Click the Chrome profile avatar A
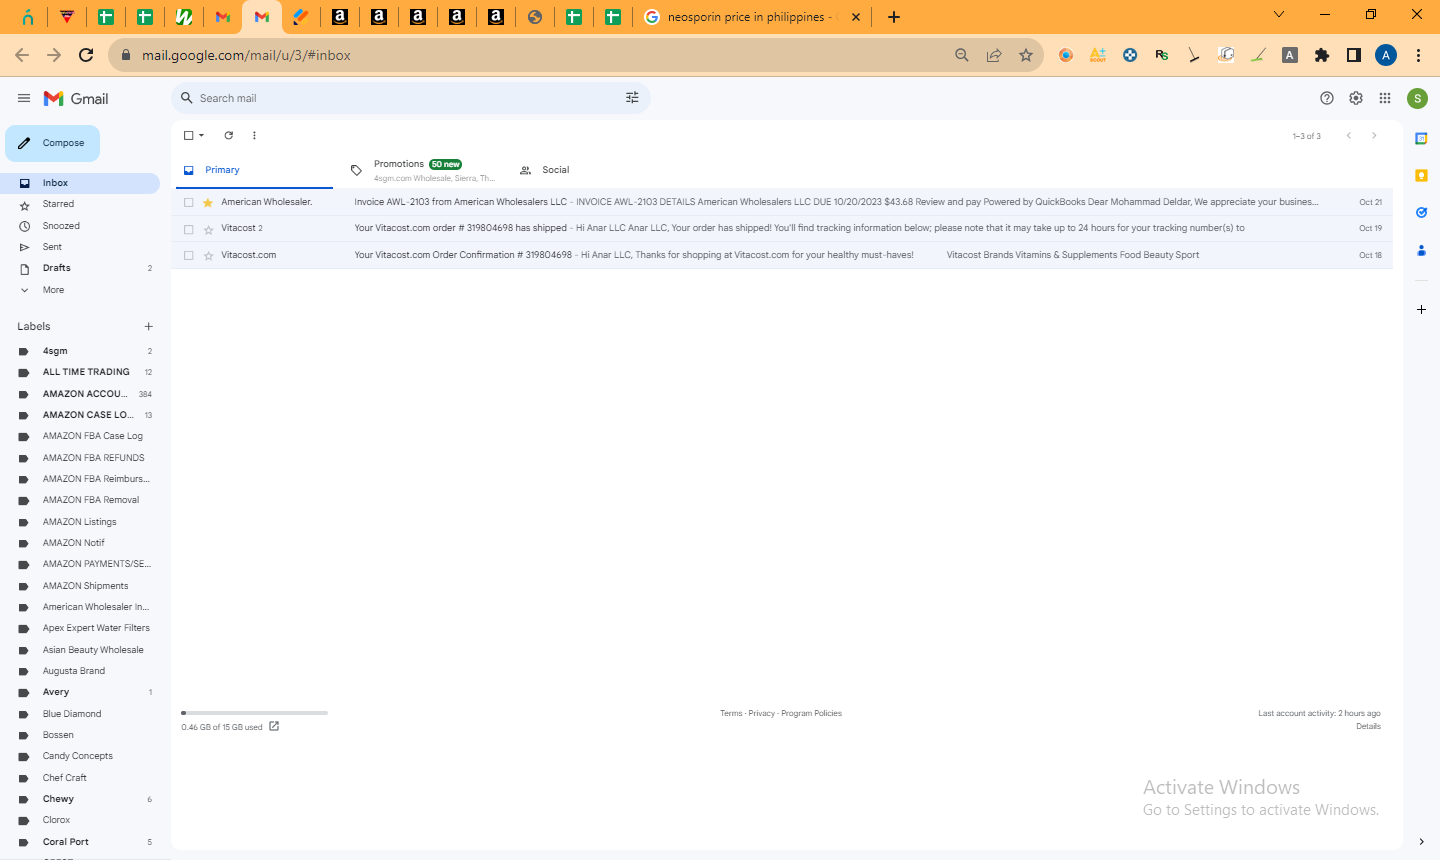The width and height of the screenshot is (1440, 860). [x=1386, y=55]
